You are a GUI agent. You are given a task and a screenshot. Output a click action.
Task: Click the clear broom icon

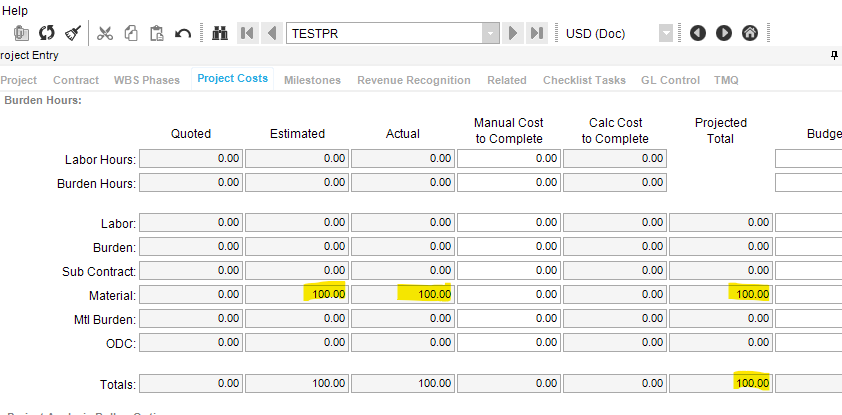73,33
